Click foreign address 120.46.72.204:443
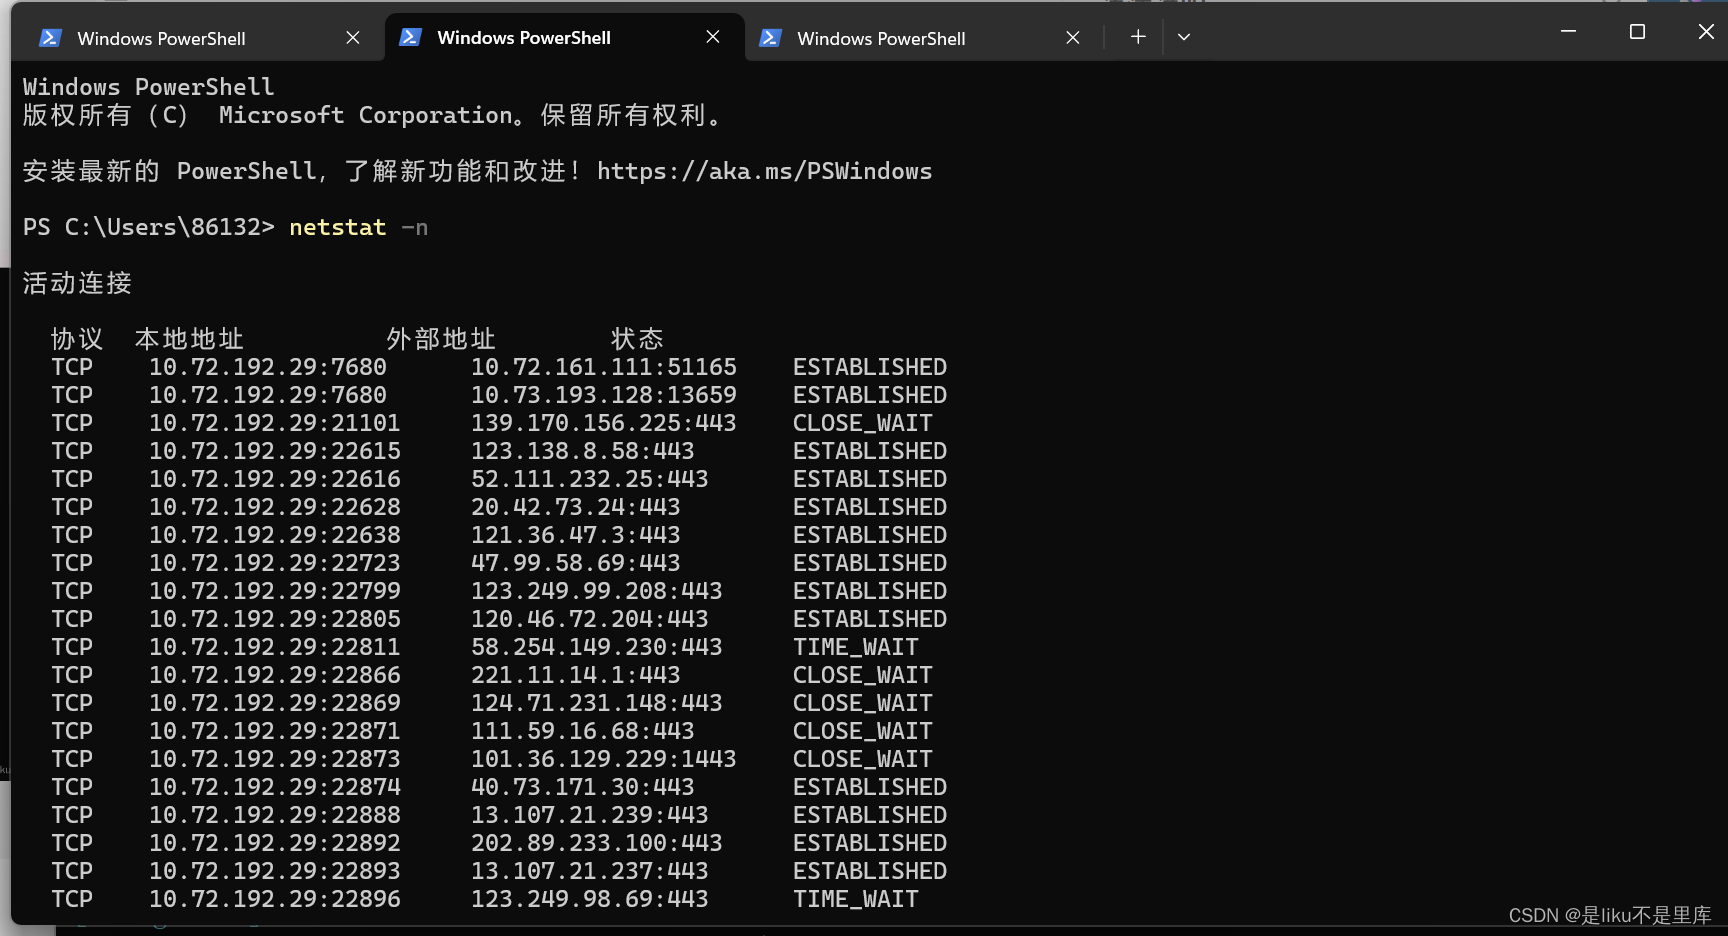Viewport: 1728px width, 936px height. 590,619
